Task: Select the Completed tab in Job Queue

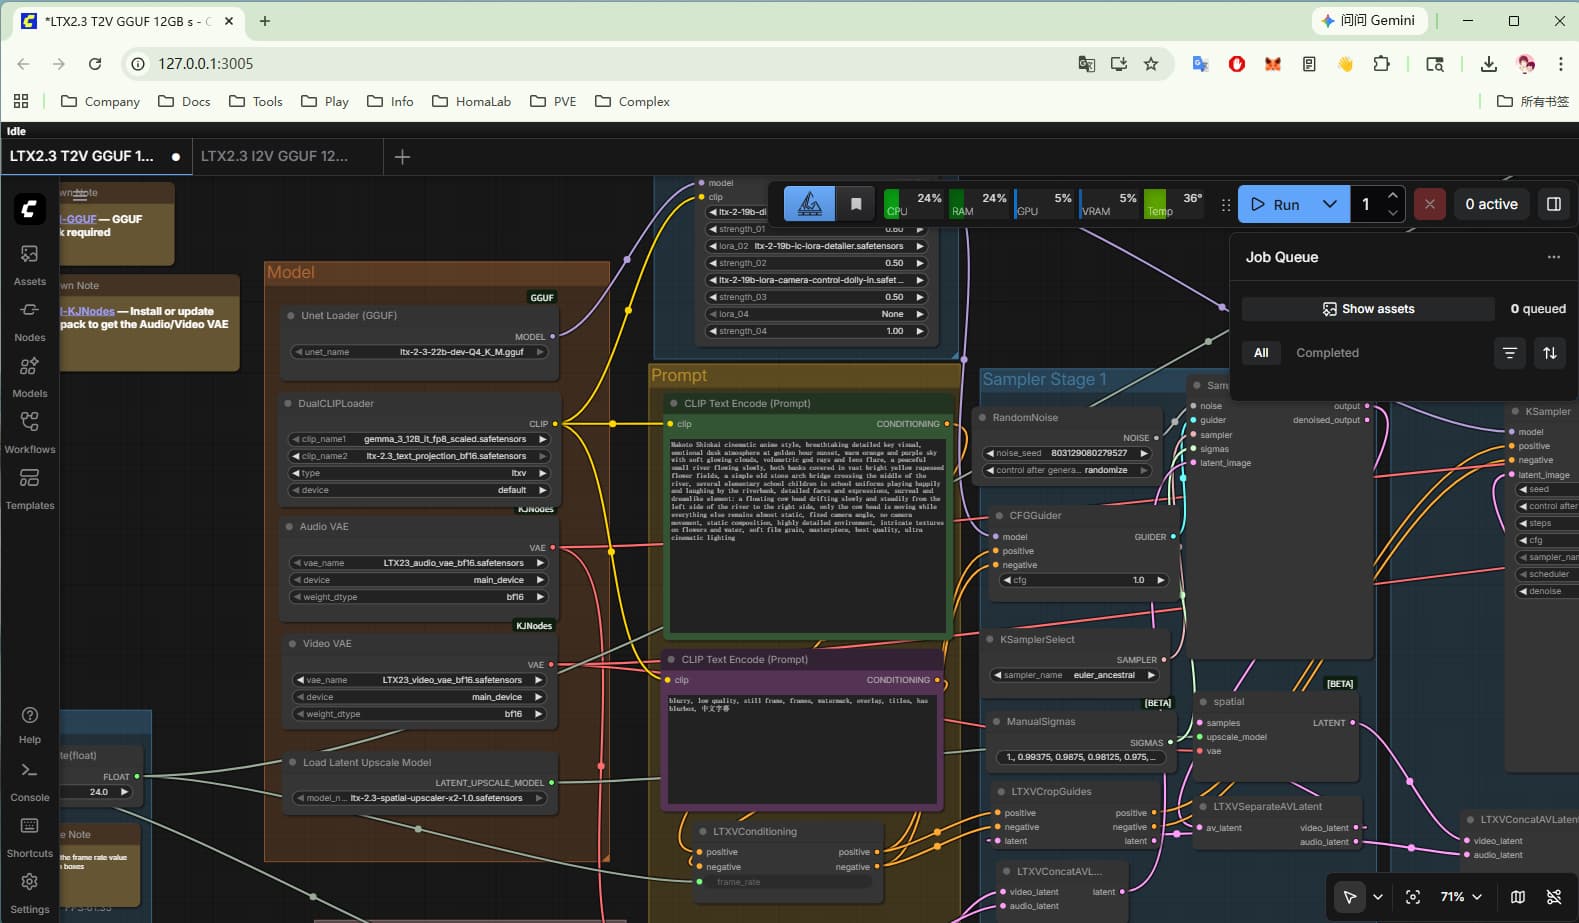Action: 1326,353
